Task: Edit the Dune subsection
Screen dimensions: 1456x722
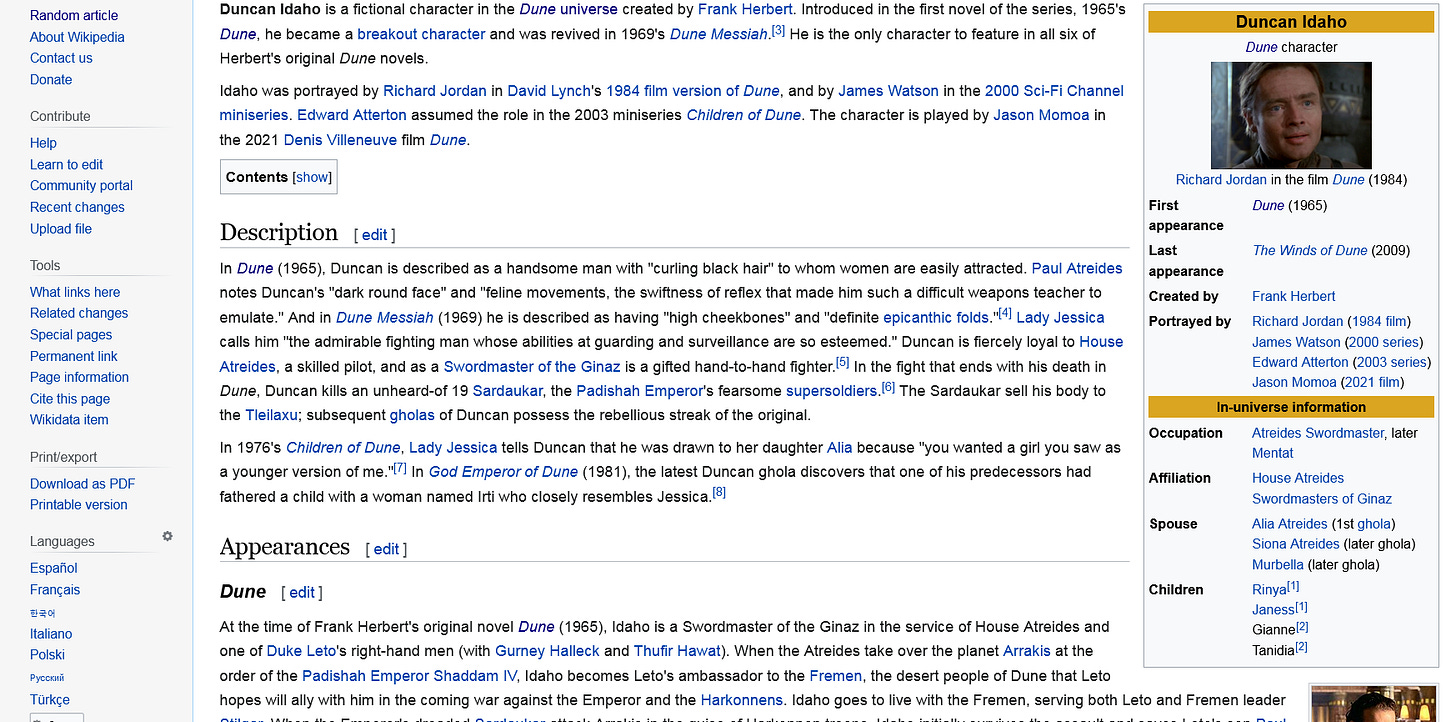Action: [x=302, y=593]
